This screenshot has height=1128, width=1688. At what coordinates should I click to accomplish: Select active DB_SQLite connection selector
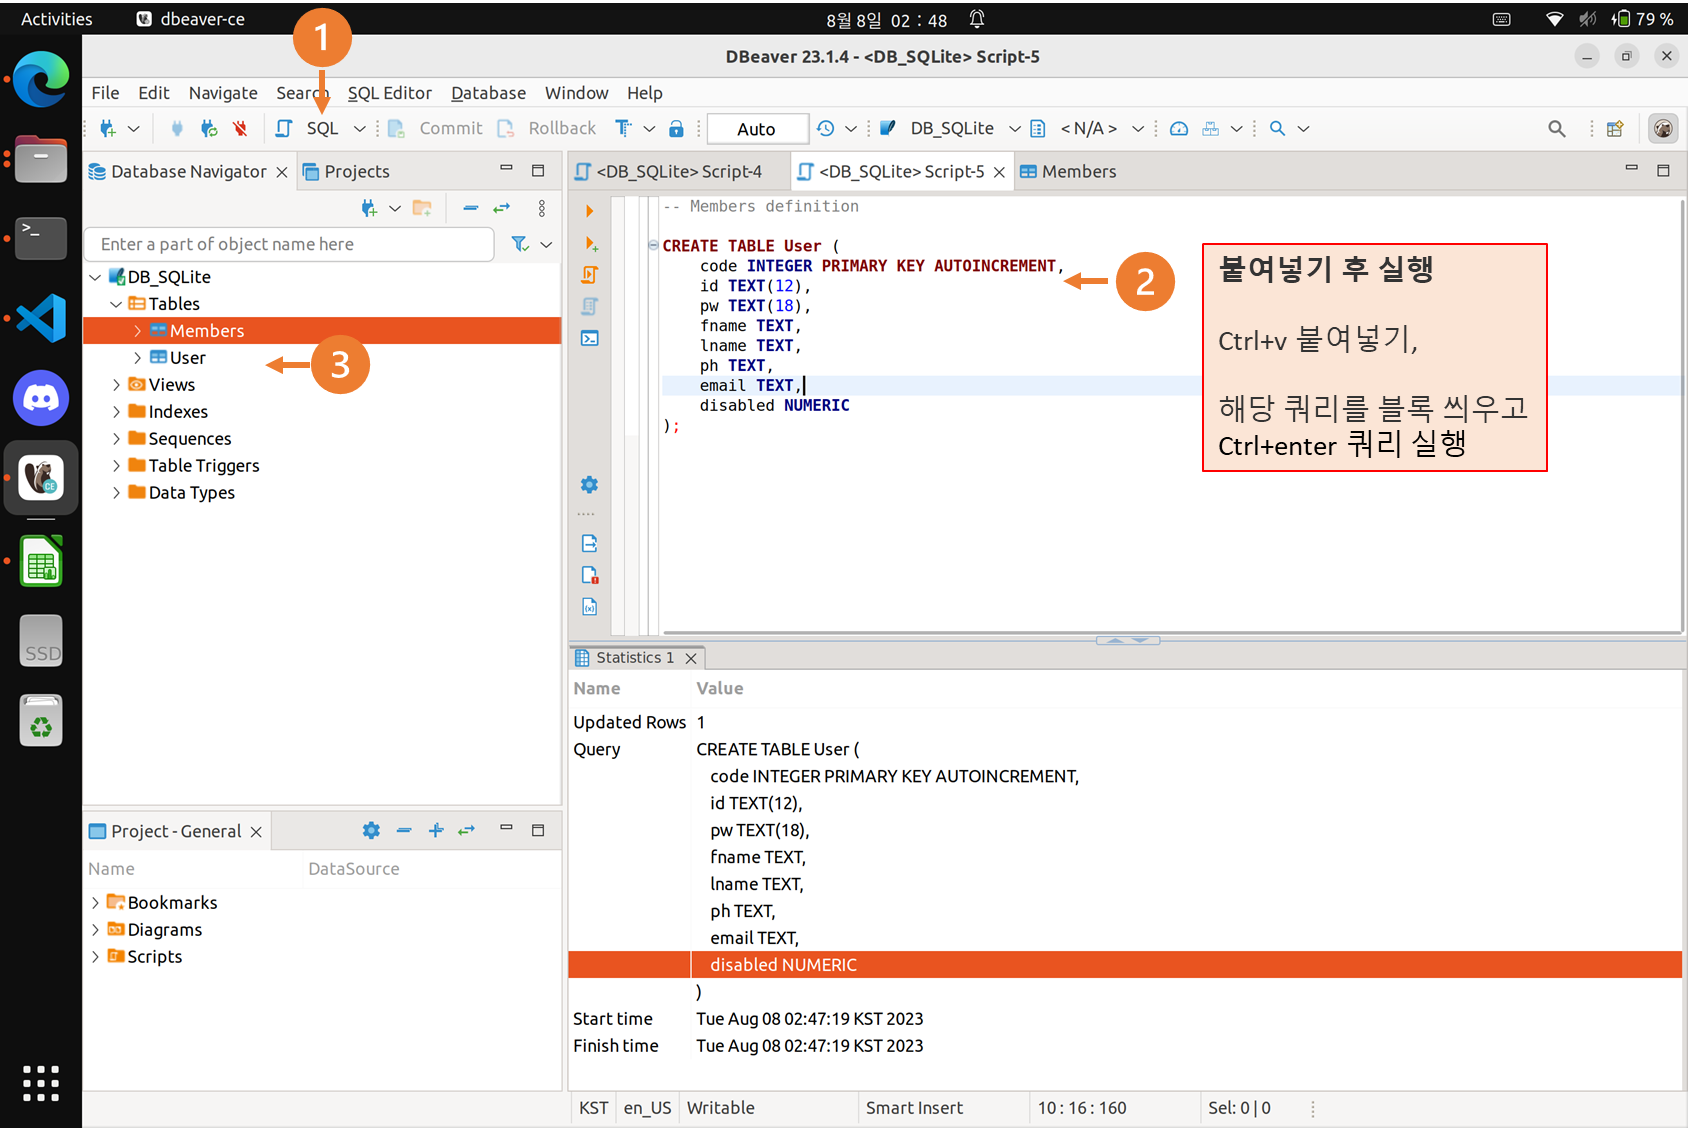950,128
